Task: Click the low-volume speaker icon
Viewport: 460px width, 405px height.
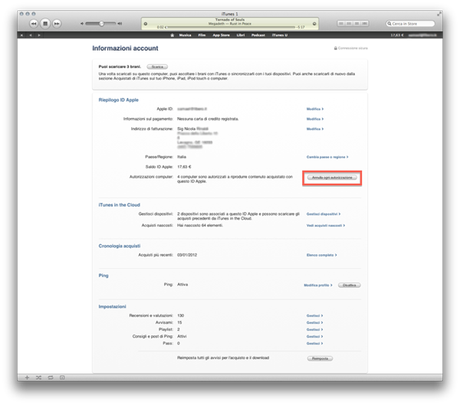Action: (82, 24)
